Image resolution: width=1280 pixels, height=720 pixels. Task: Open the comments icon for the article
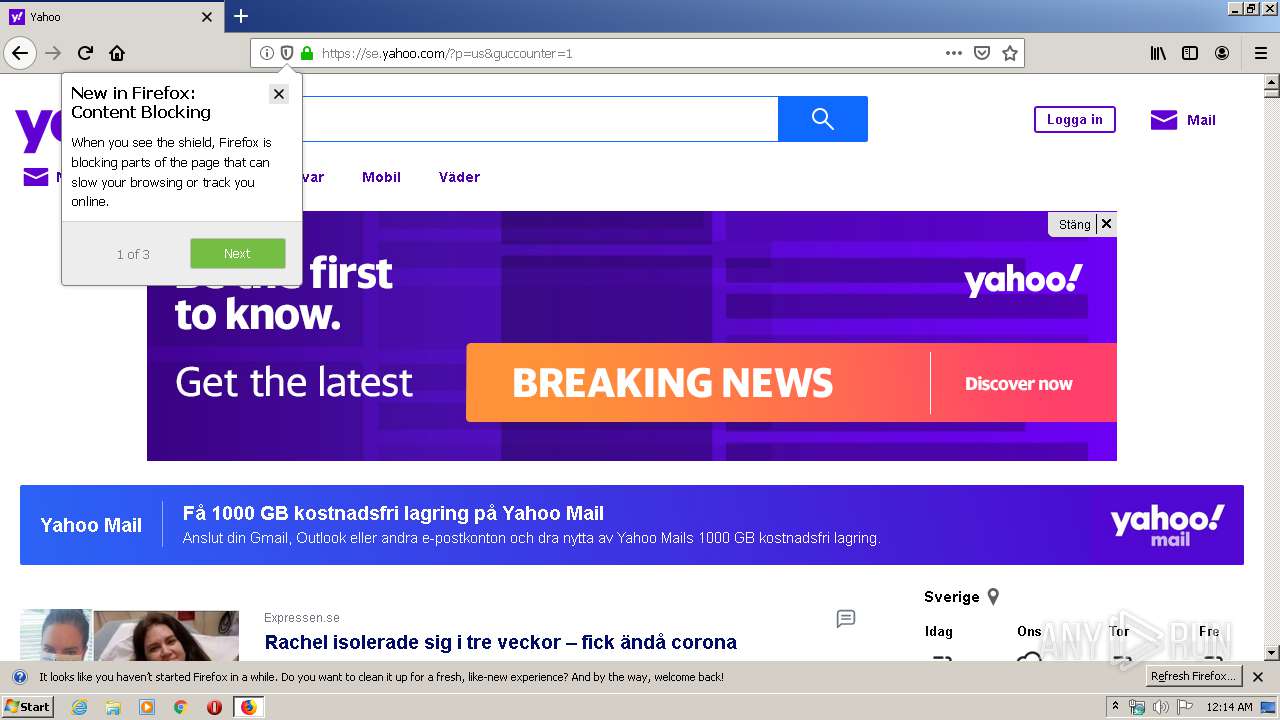pyautogui.click(x=846, y=619)
